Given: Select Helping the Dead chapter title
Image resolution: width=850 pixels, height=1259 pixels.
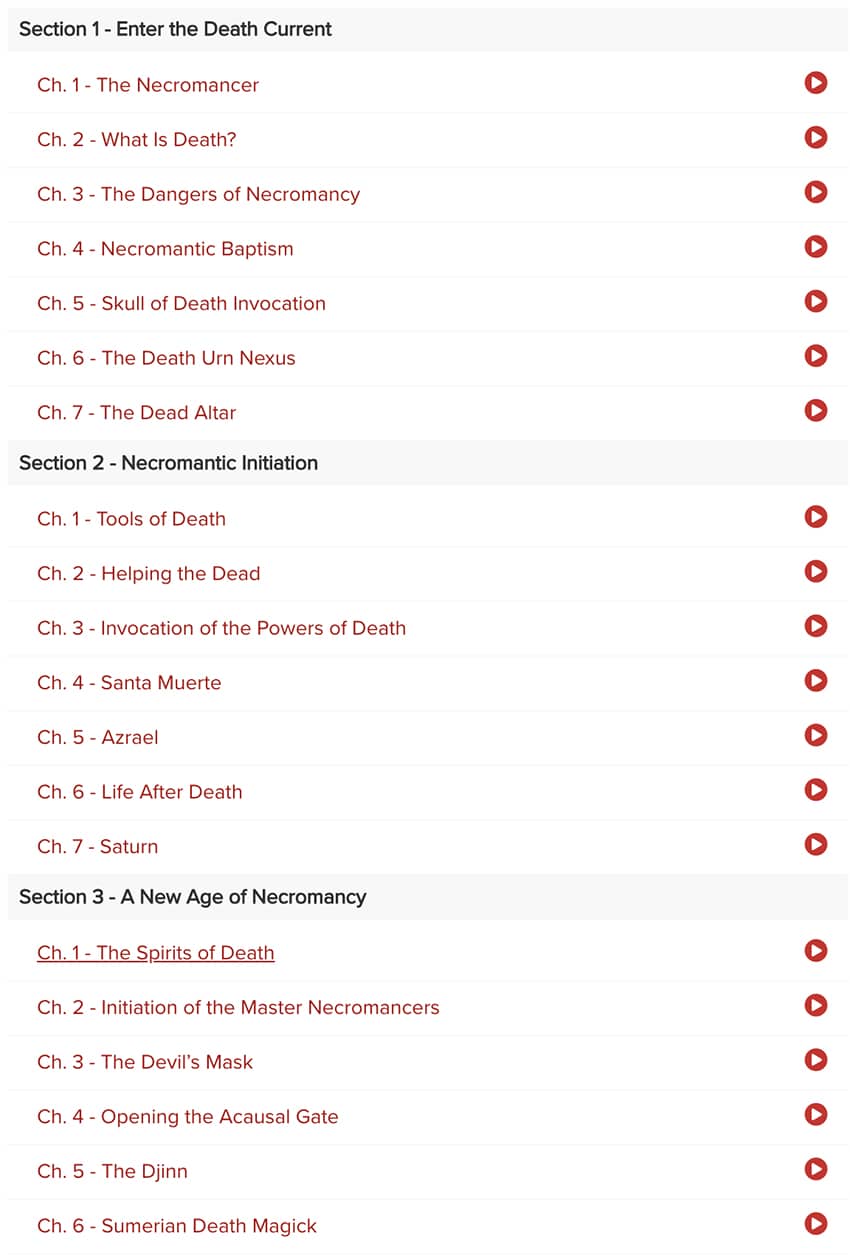Looking at the screenshot, I should (149, 574).
